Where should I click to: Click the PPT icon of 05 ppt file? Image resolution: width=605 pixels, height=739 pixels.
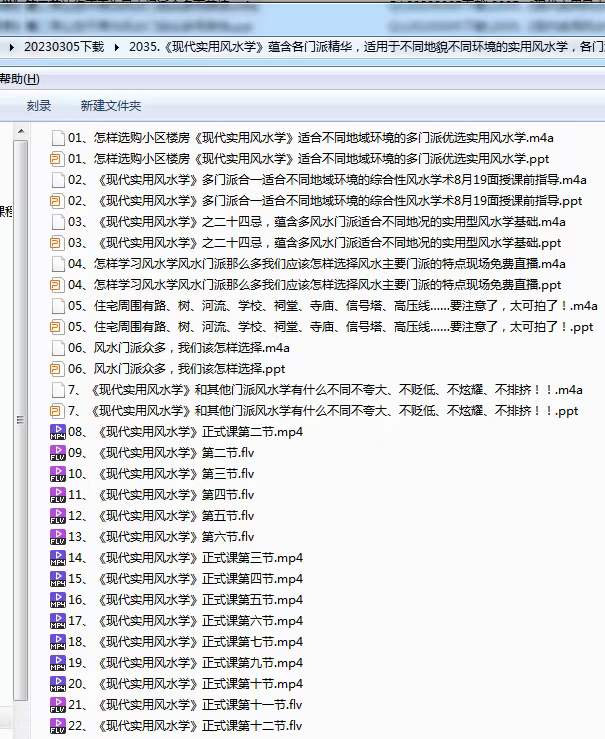click(x=57, y=327)
